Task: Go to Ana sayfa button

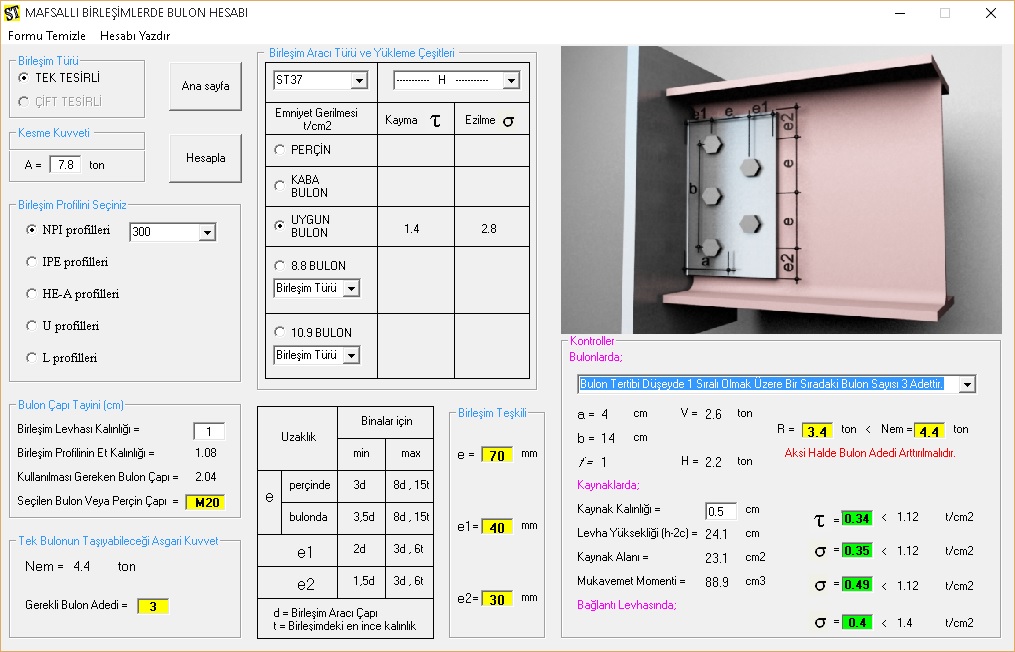Action: [x=205, y=86]
